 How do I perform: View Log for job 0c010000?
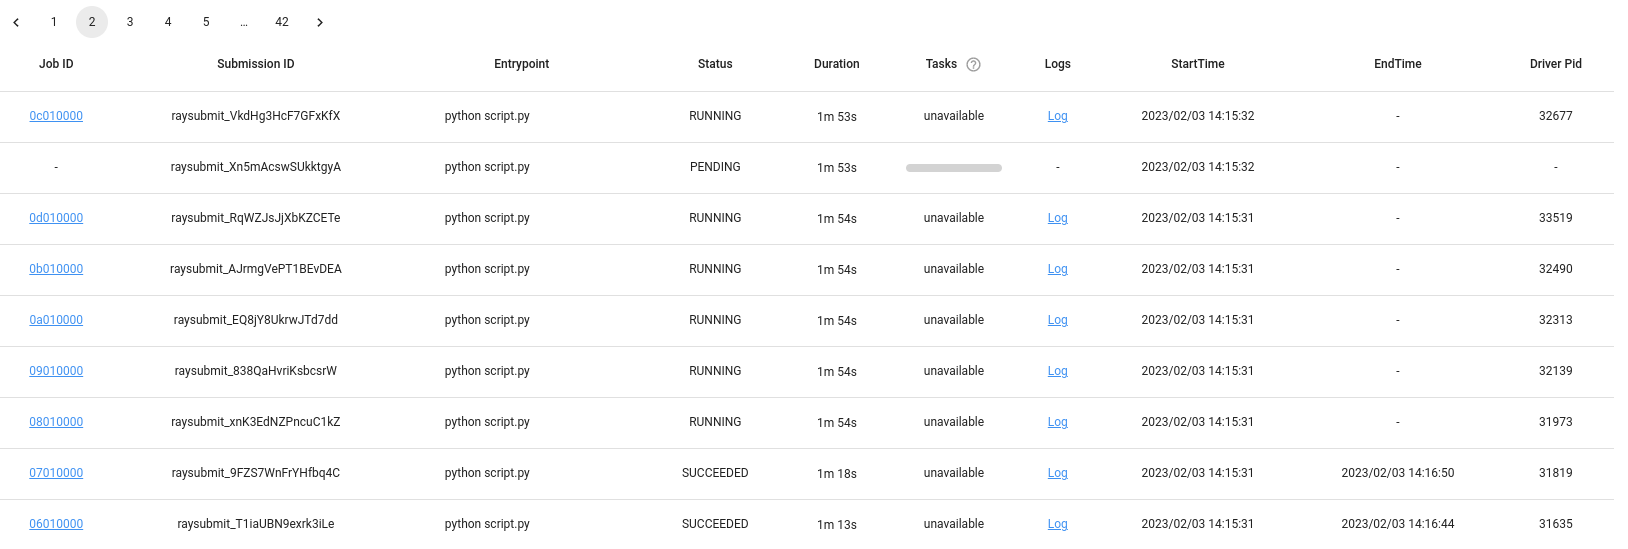coord(1058,116)
